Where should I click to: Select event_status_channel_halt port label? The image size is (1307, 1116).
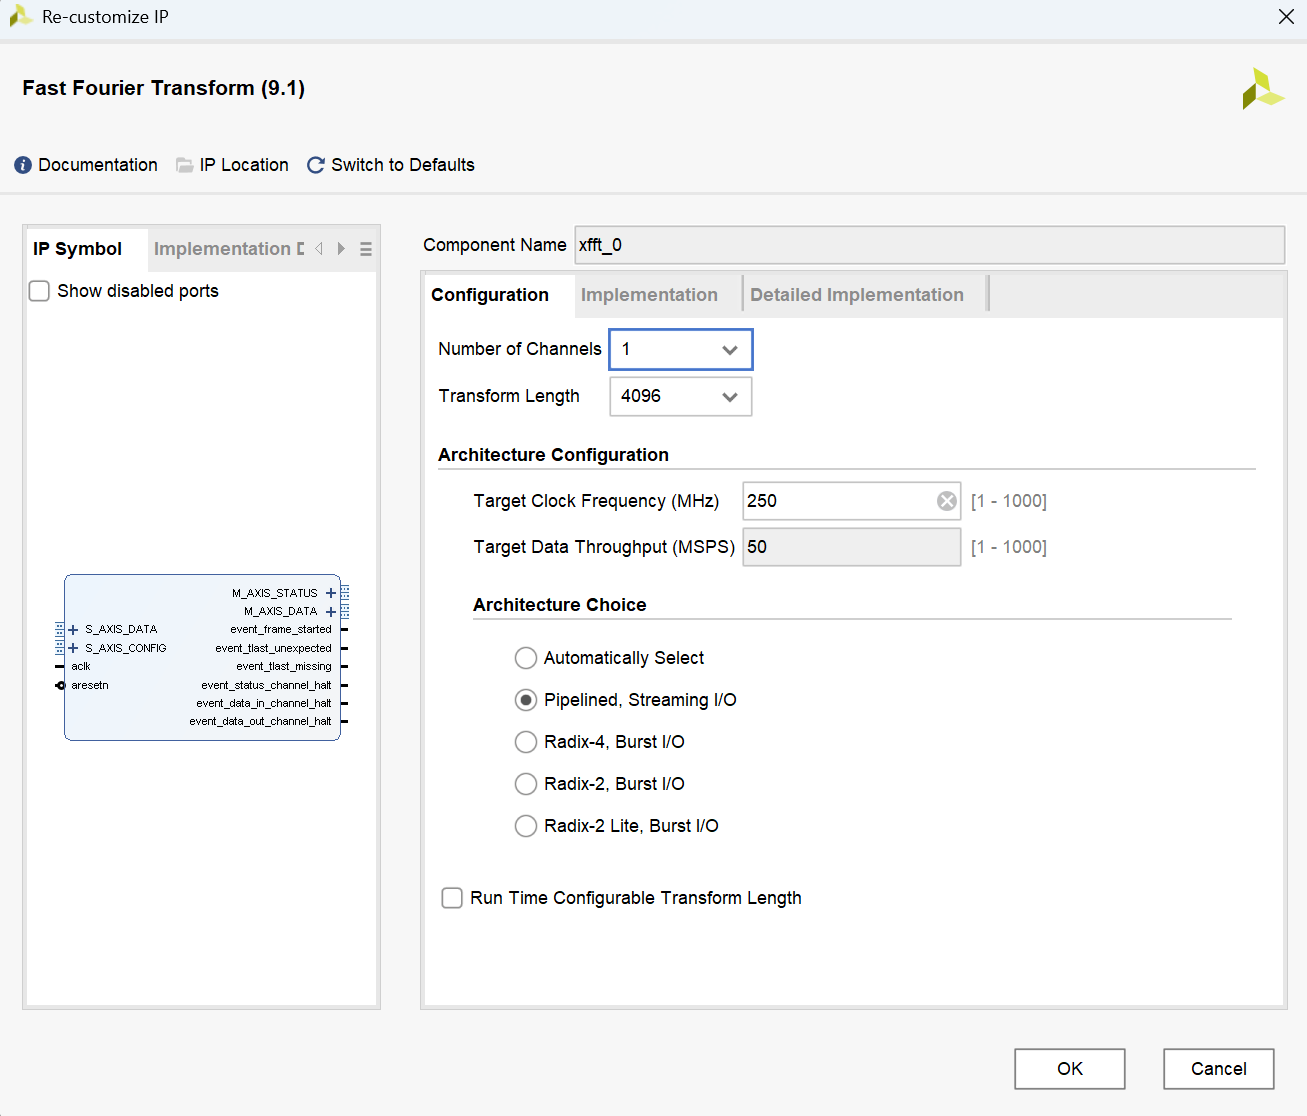tap(266, 685)
